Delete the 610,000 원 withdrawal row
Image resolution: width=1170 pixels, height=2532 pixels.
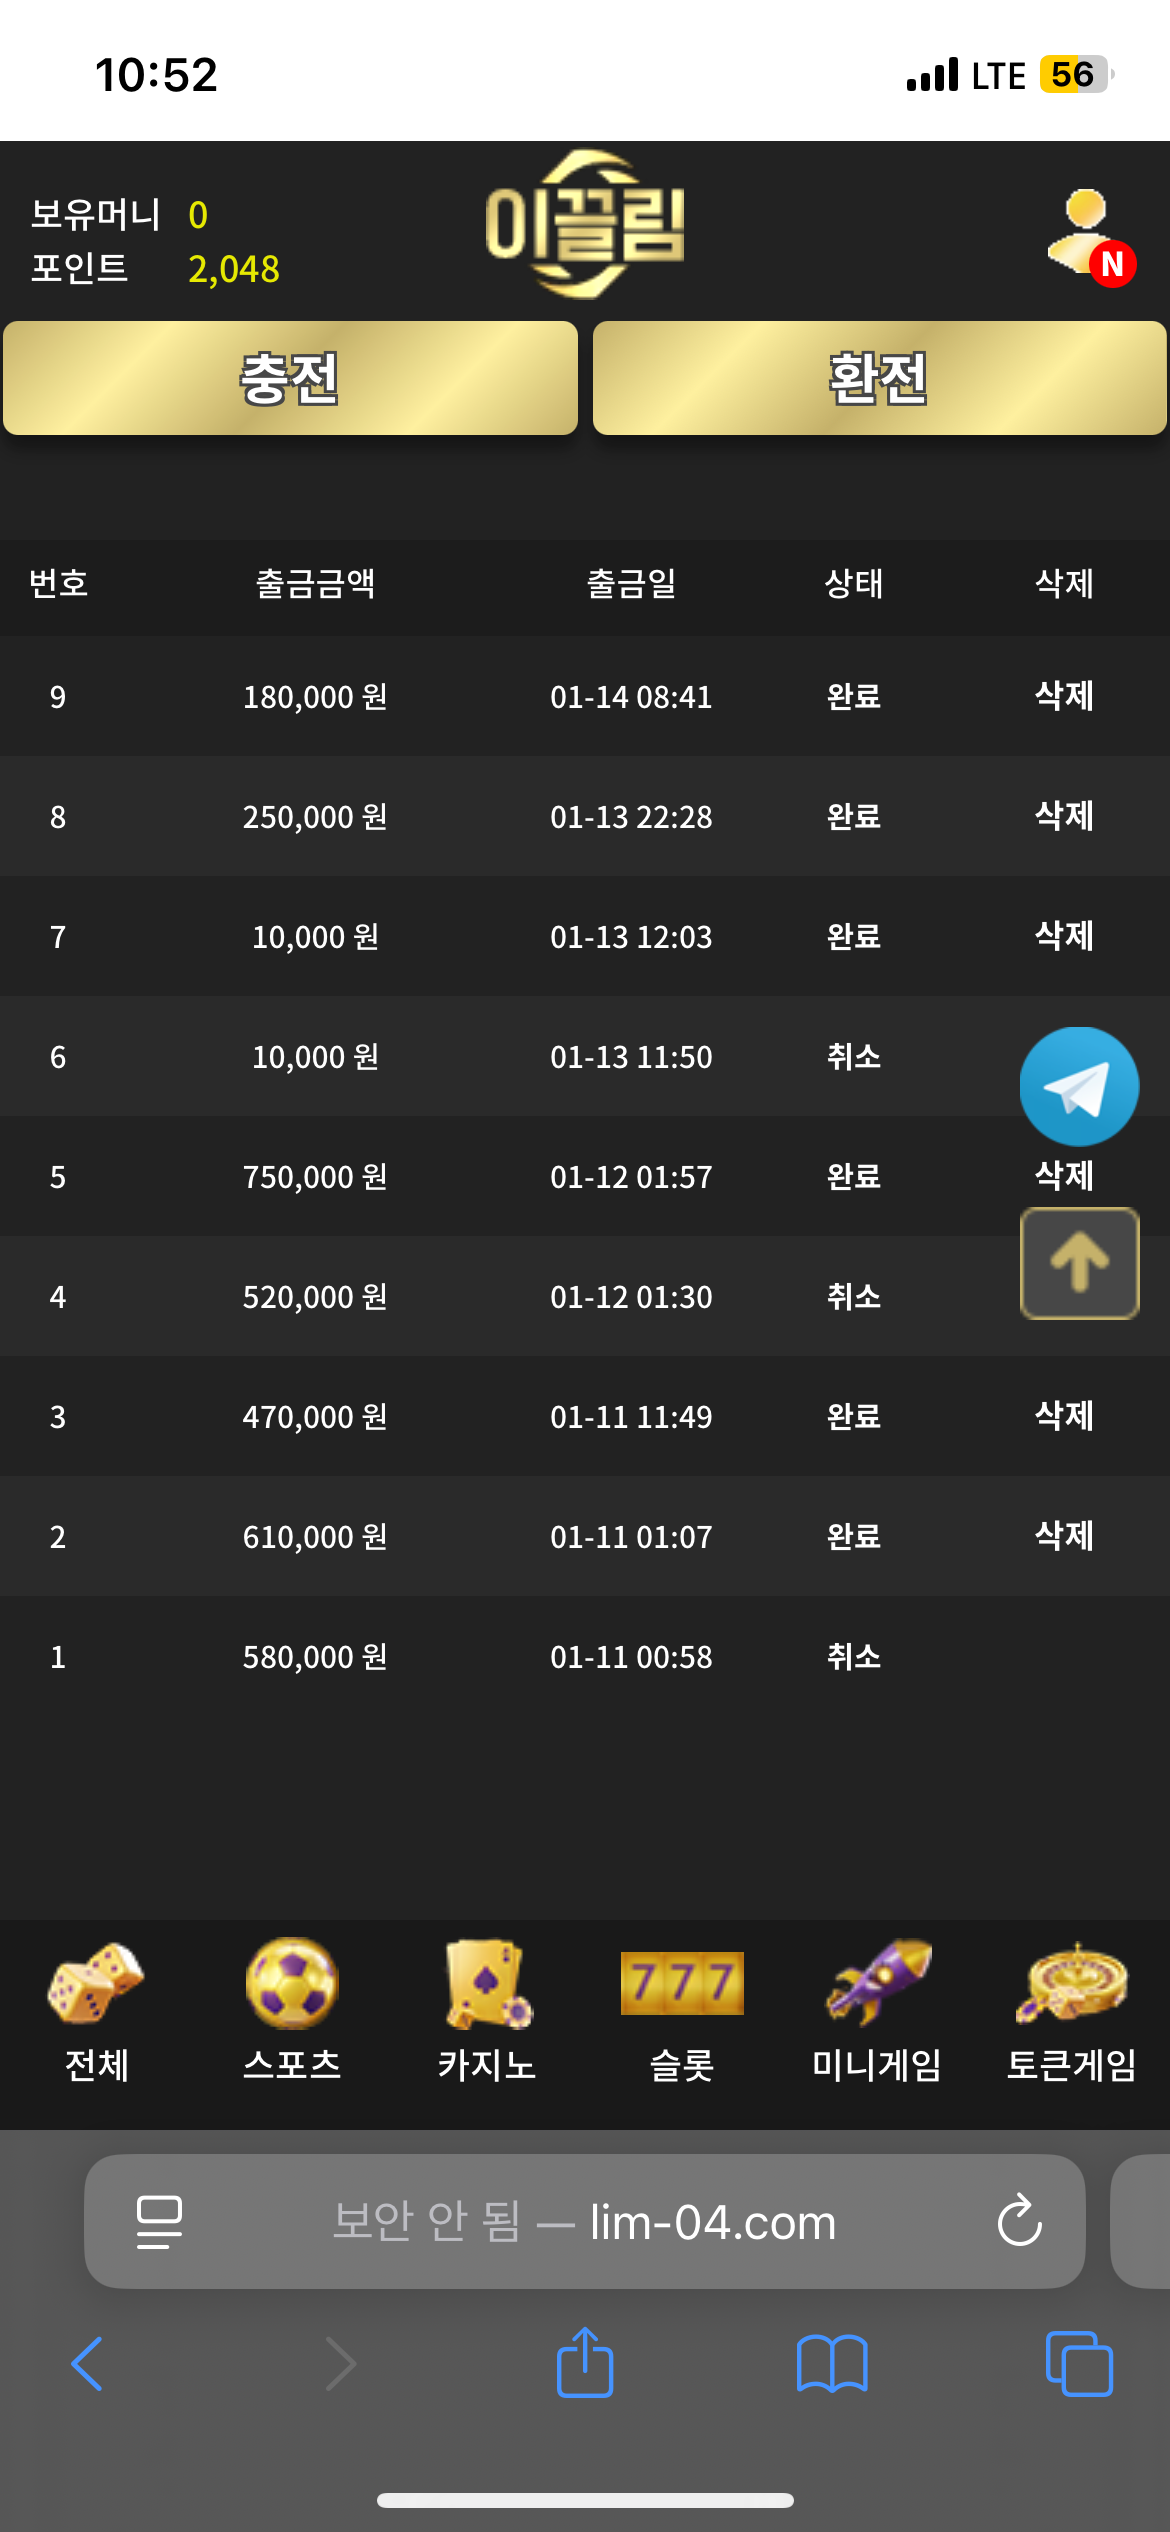tap(1064, 1536)
